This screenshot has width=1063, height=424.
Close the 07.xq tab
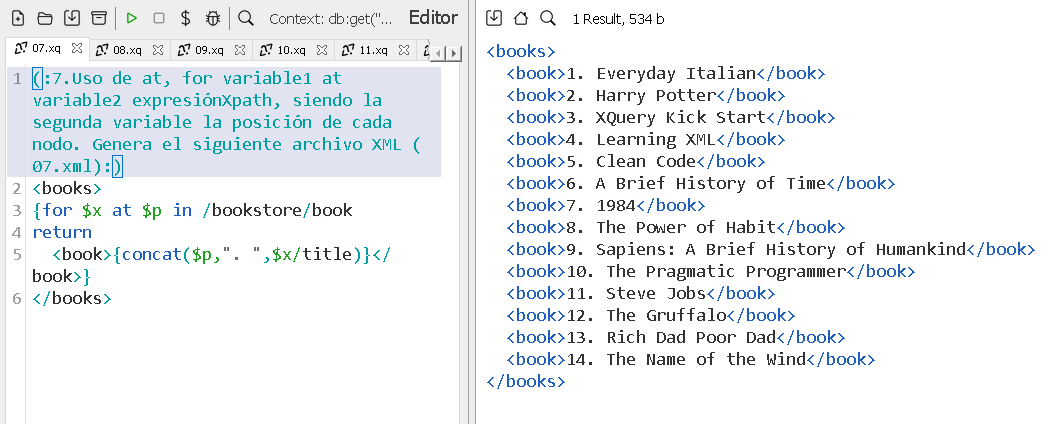77,48
